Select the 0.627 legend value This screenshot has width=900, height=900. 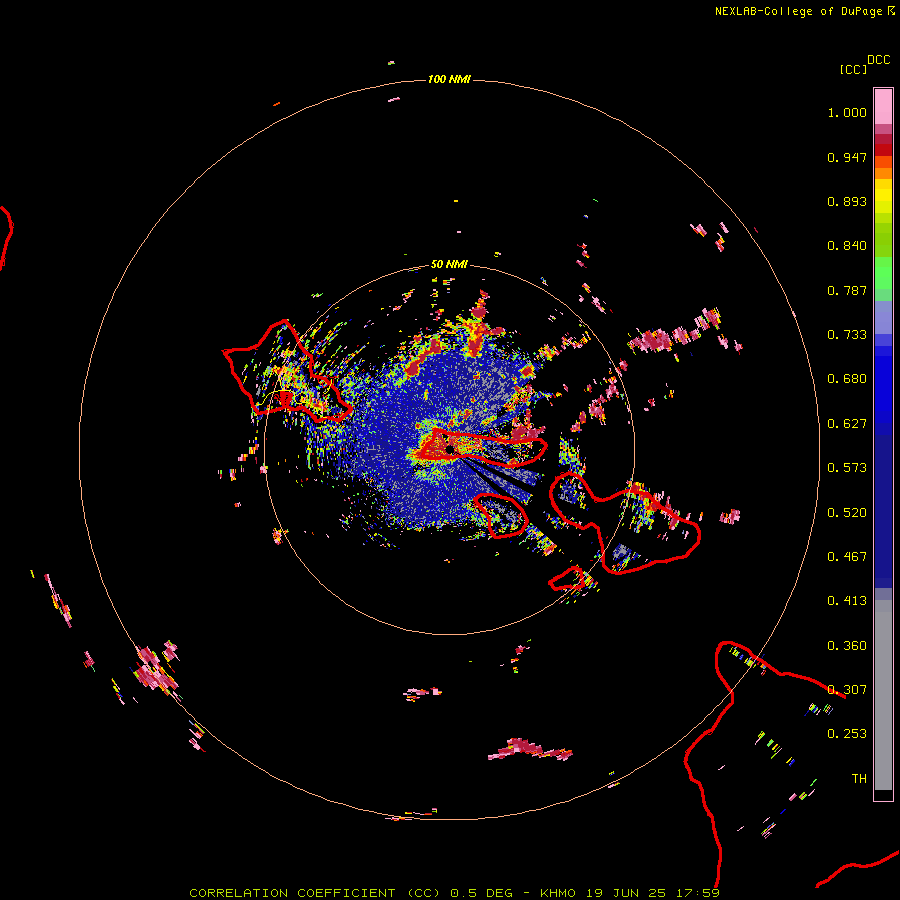tap(847, 424)
